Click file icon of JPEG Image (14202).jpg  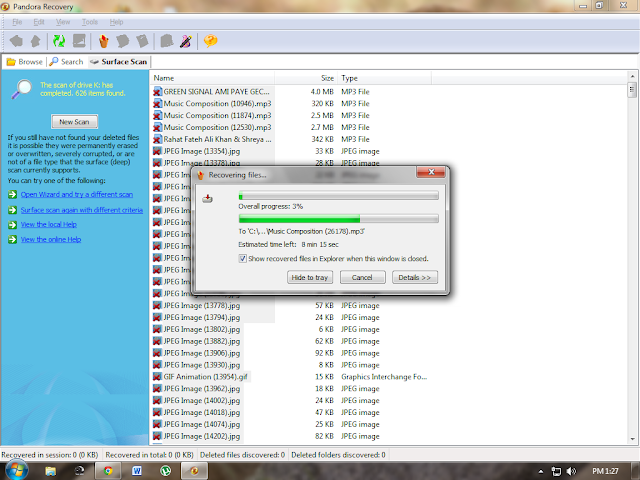tap(157, 436)
